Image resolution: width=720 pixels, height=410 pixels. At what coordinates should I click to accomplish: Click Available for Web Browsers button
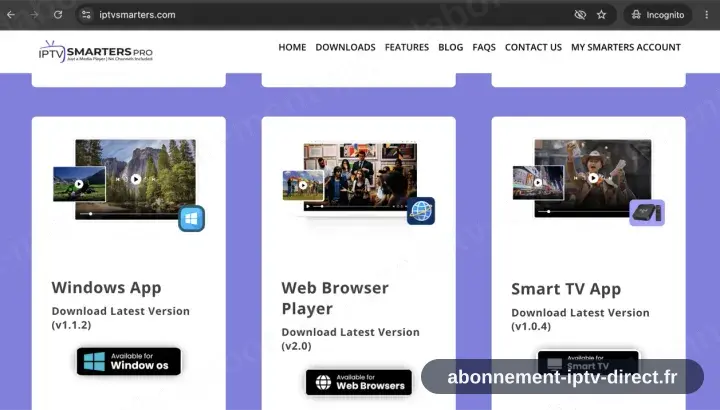pos(359,382)
